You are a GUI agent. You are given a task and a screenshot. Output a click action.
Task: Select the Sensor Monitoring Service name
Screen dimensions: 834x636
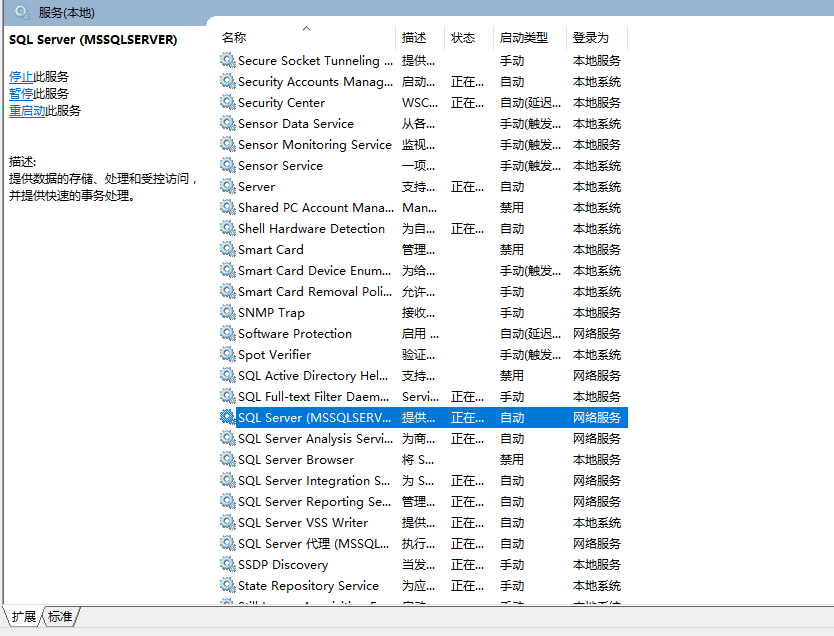[x=315, y=145]
